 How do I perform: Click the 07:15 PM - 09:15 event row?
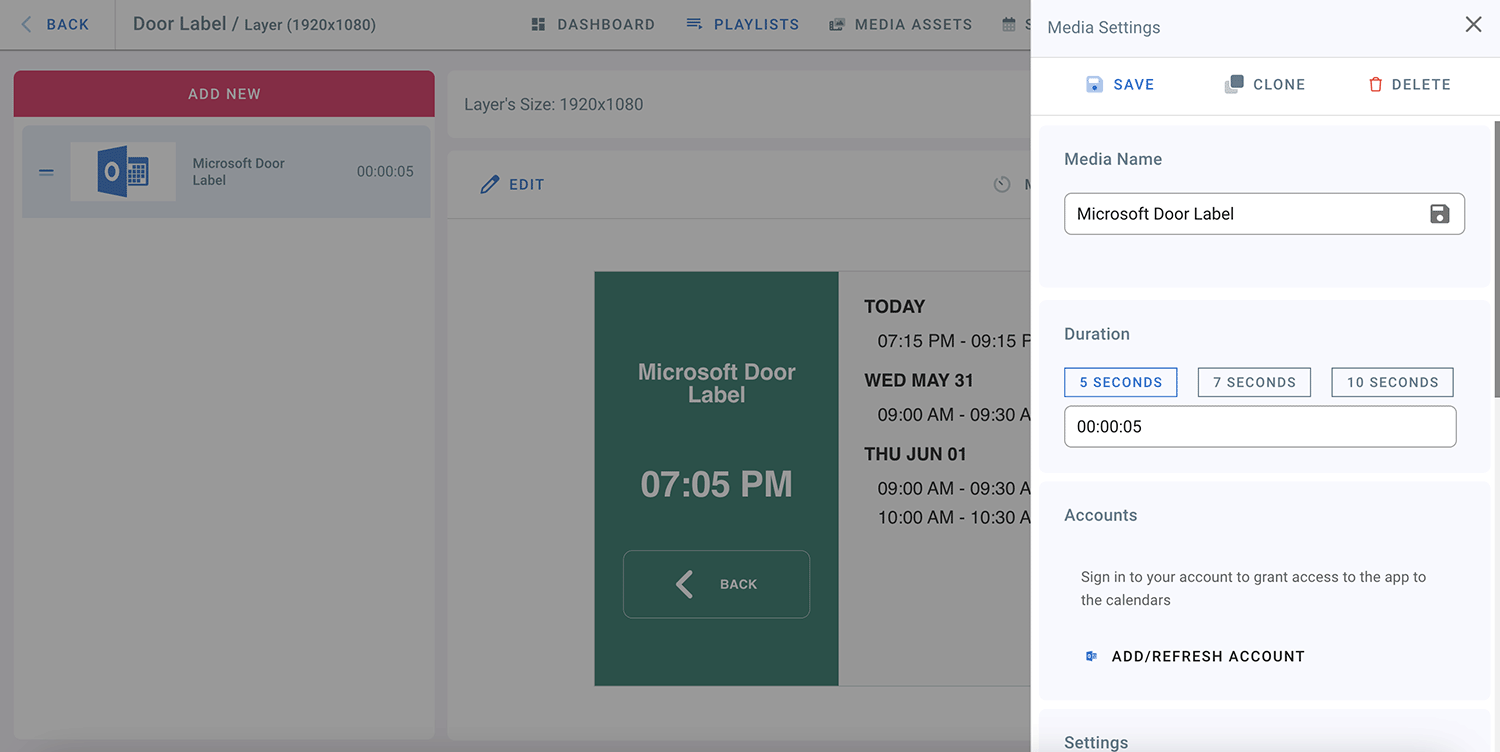point(954,341)
